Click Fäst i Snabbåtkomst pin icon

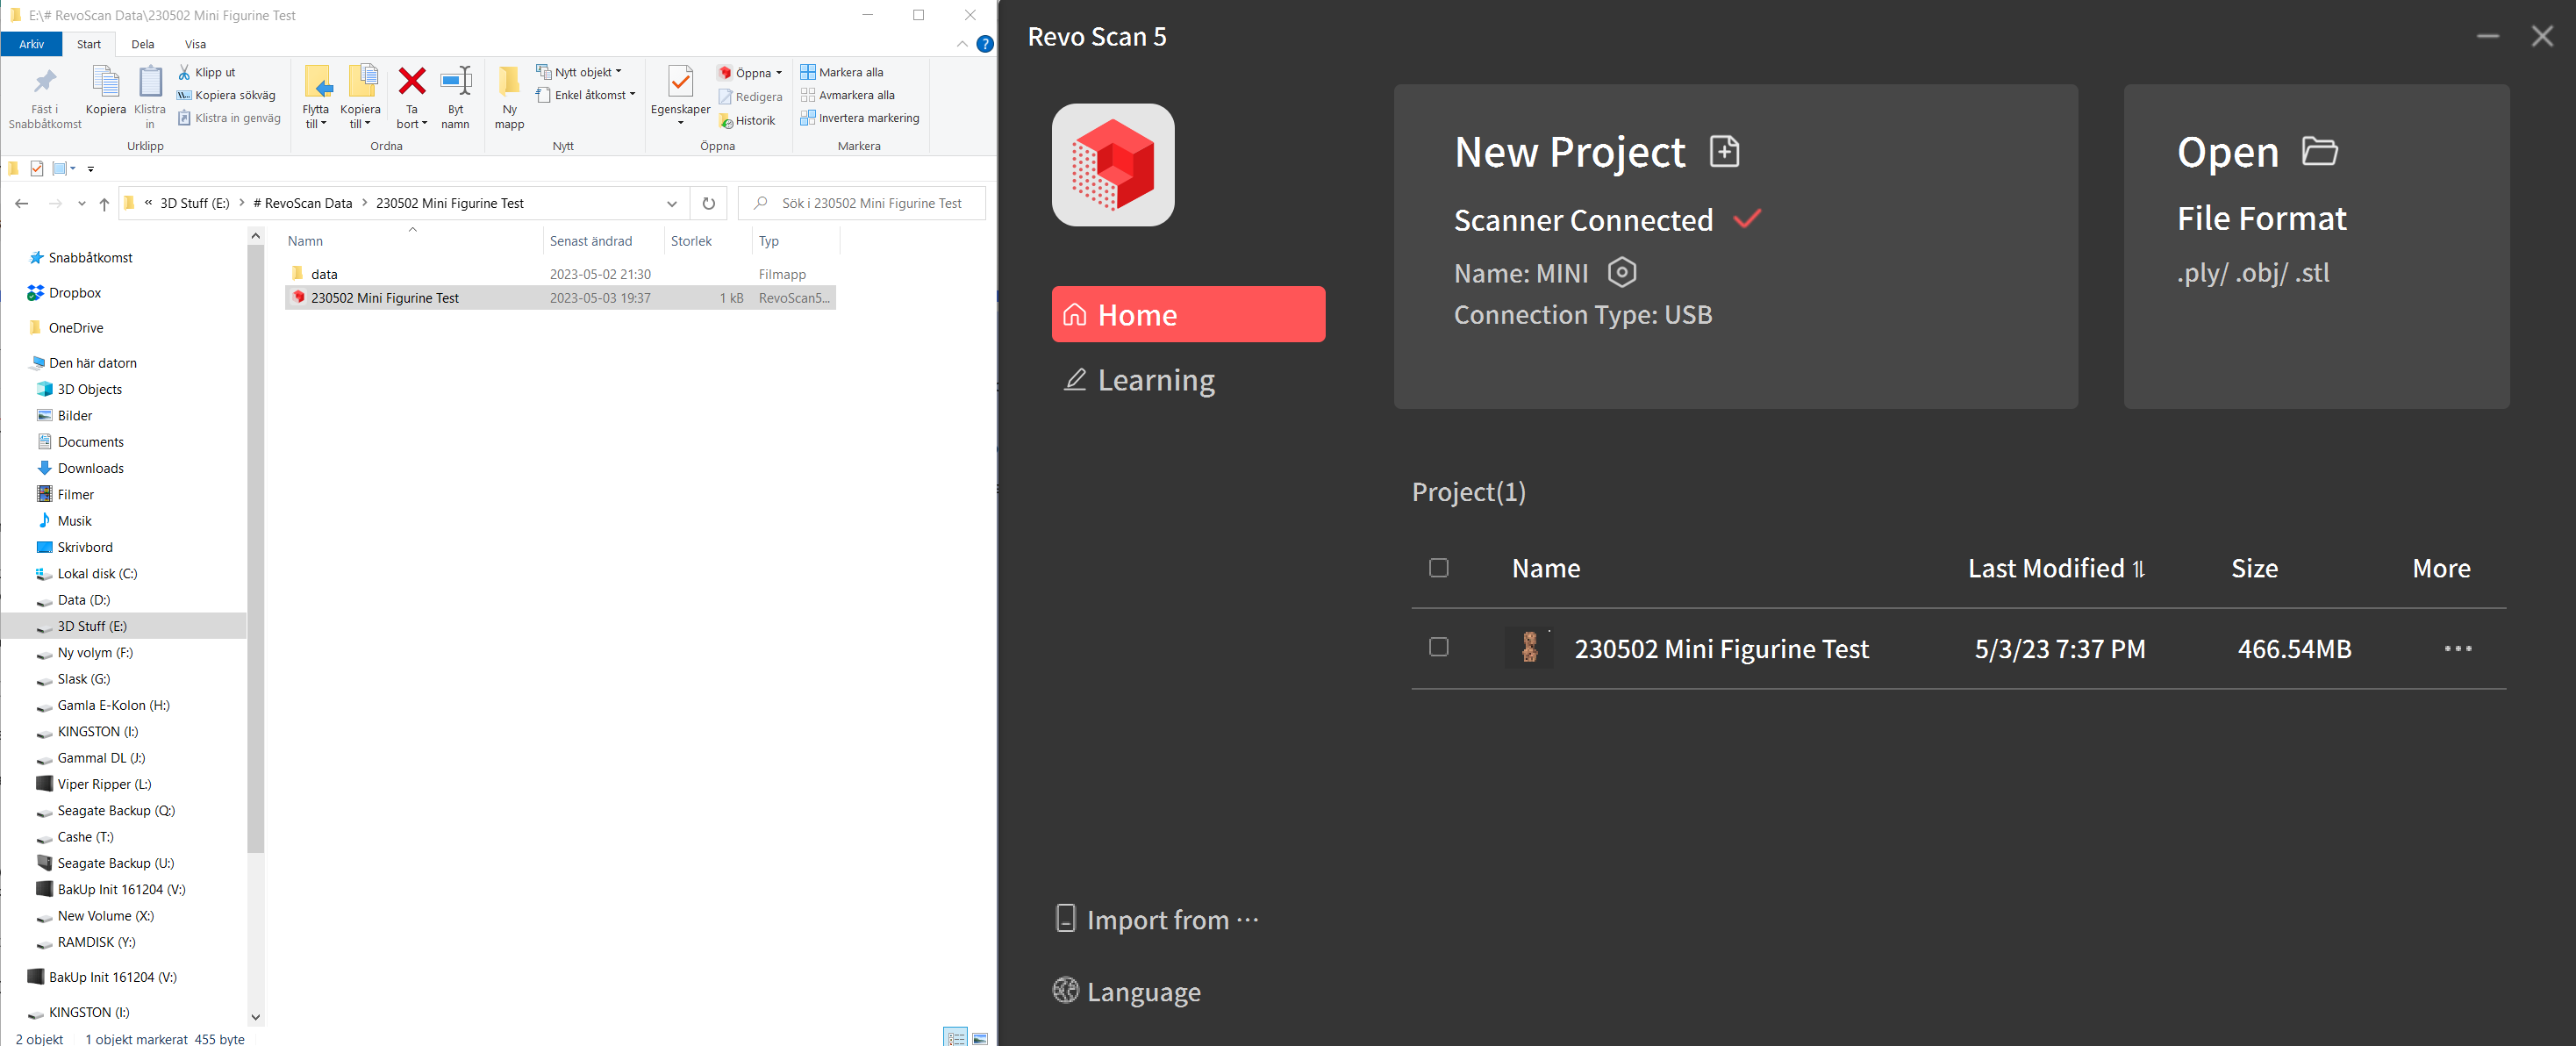click(45, 83)
